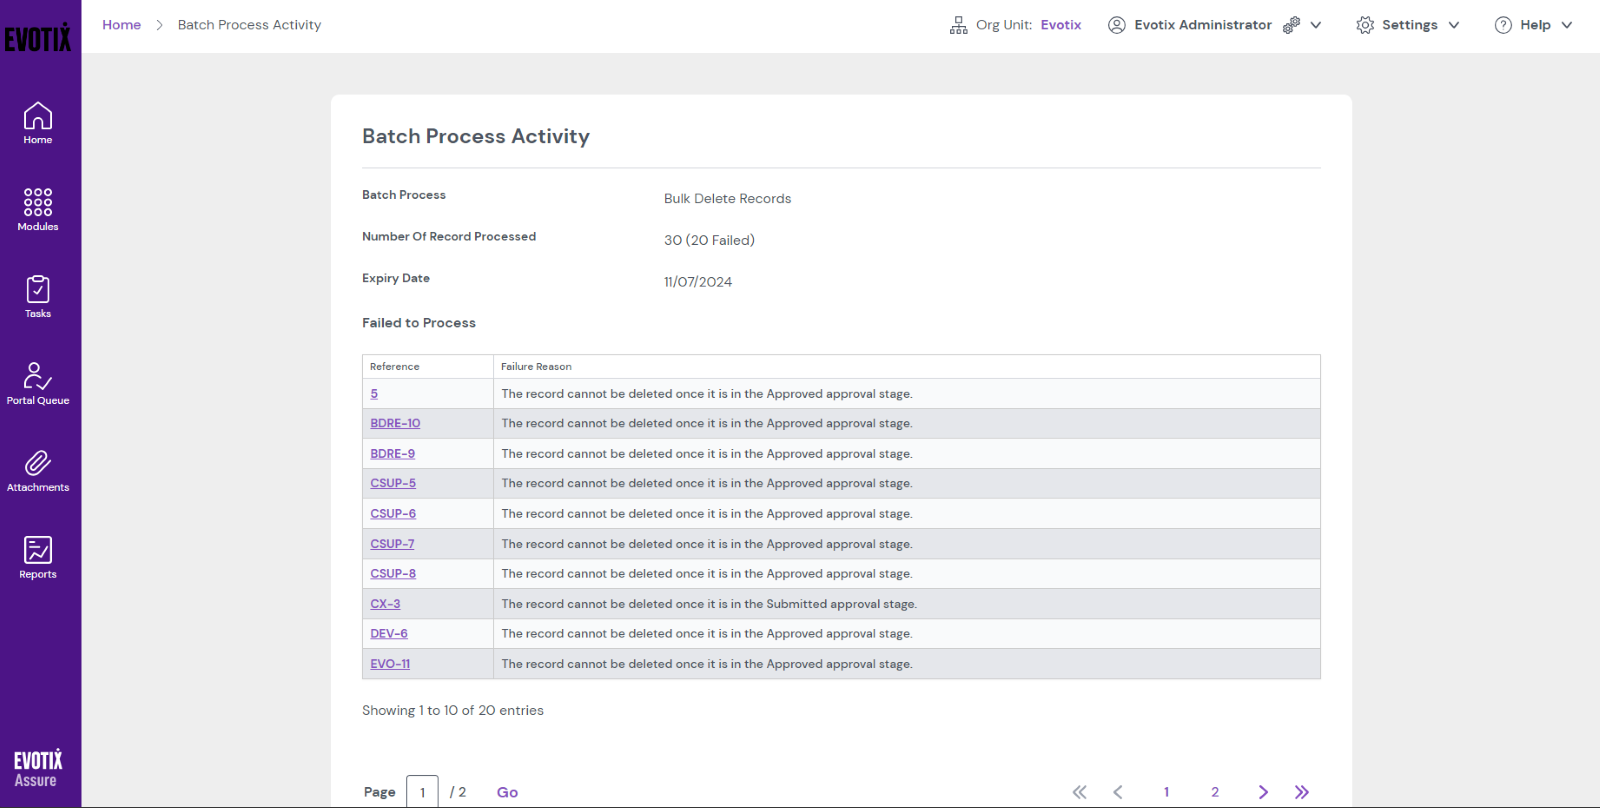The width and height of the screenshot is (1600, 808).
Task: Go to next page arrow
Action: (1263, 792)
